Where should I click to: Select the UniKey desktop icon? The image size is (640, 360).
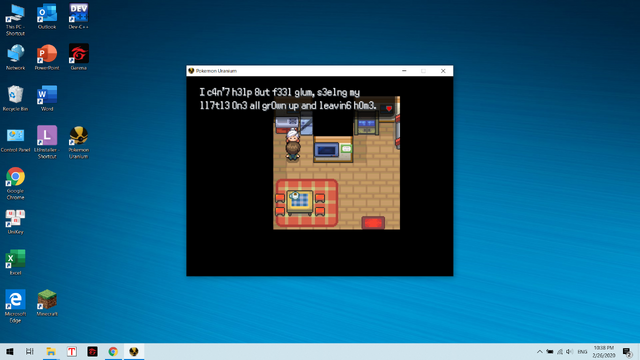[15, 222]
